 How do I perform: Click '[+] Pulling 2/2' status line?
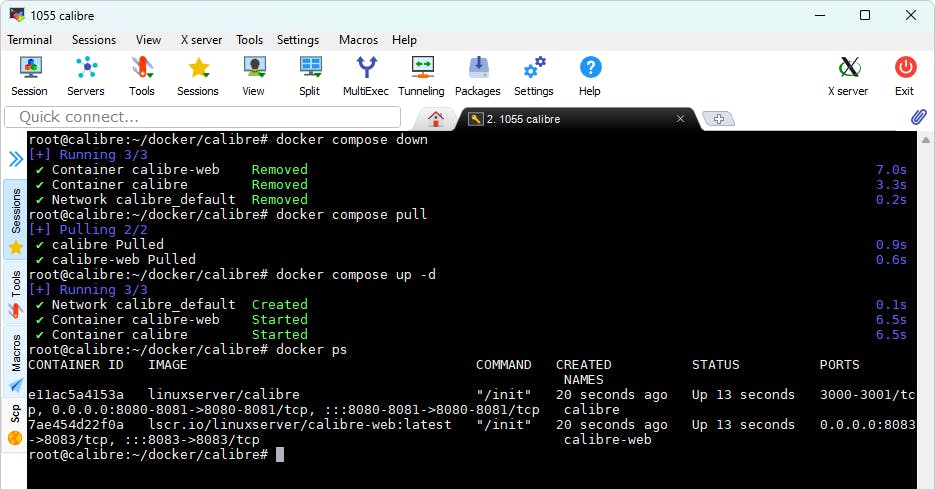pos(88,230)
